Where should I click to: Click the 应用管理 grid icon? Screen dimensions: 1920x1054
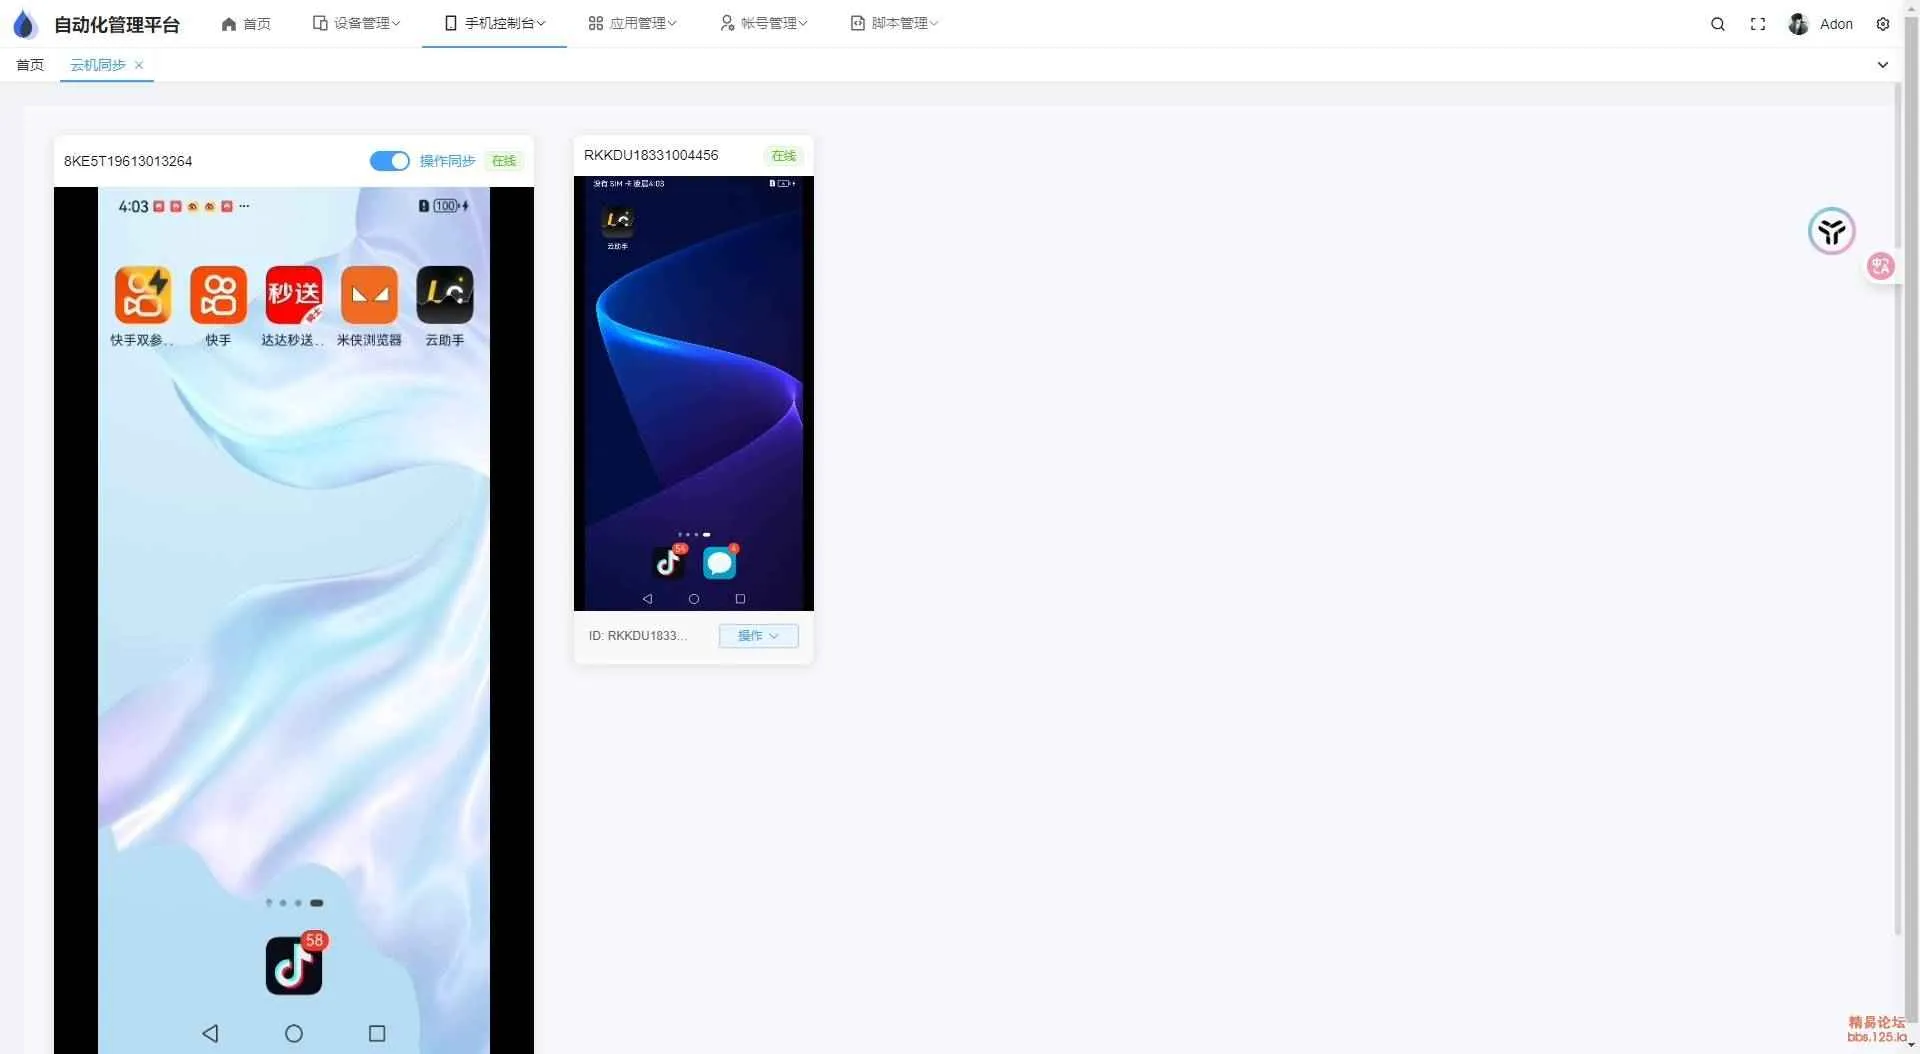tap(595, 22)
